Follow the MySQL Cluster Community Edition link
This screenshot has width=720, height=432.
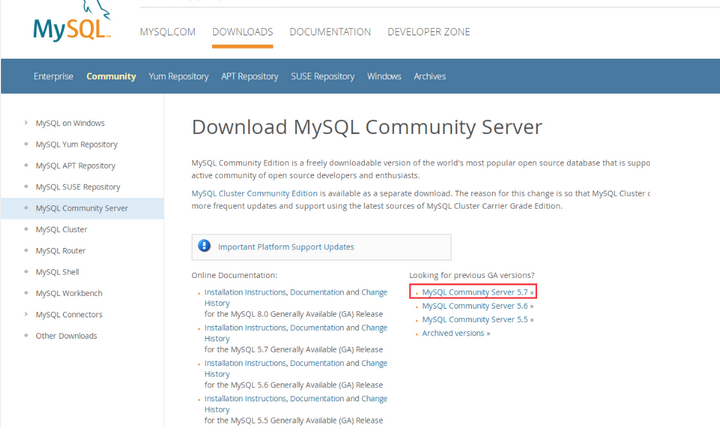pos(254,193)
